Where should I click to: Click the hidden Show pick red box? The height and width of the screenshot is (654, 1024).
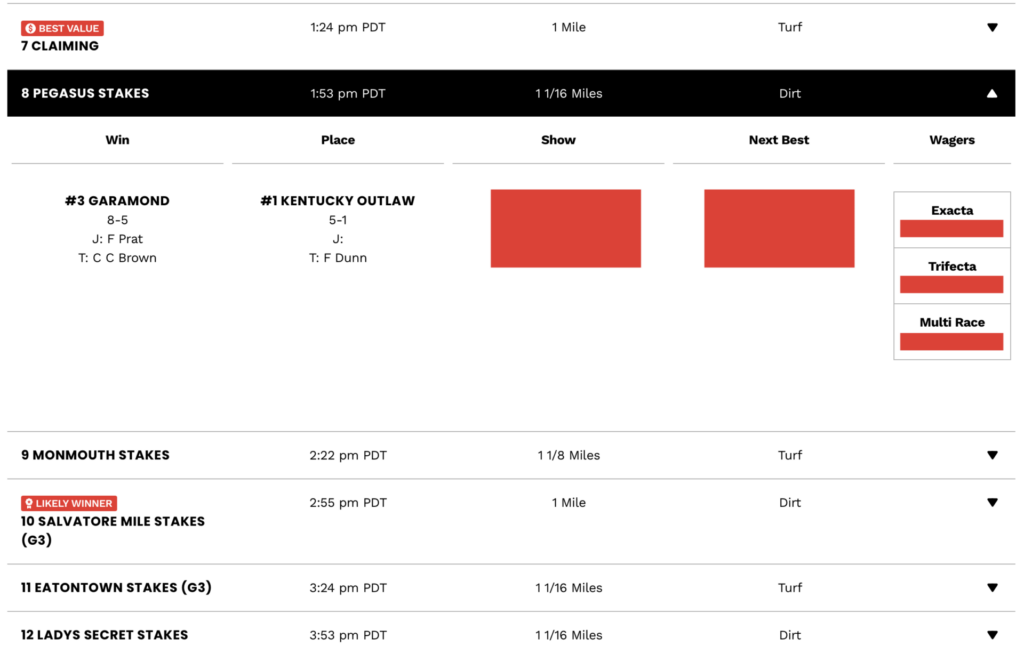[566, 228]
